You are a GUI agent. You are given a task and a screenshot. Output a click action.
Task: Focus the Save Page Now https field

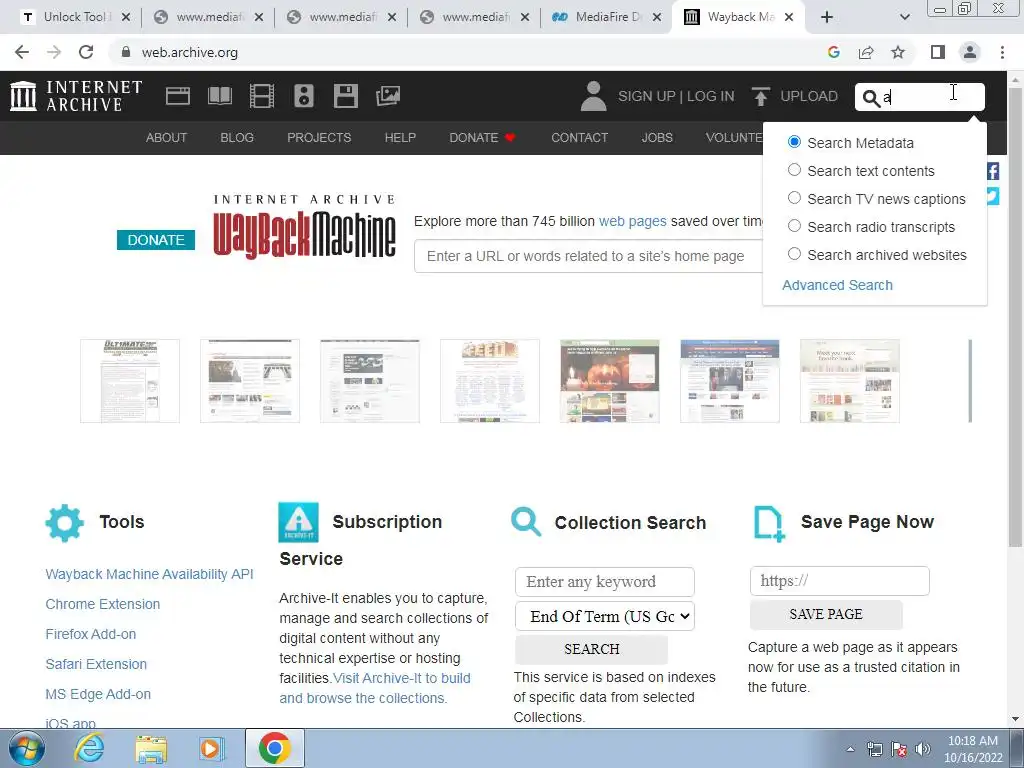839,581
